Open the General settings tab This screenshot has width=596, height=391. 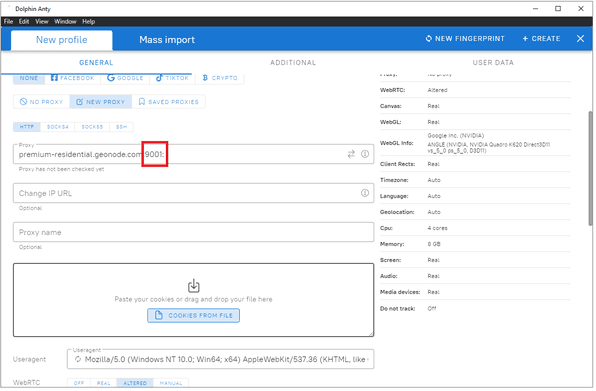[x=96, y=63]
